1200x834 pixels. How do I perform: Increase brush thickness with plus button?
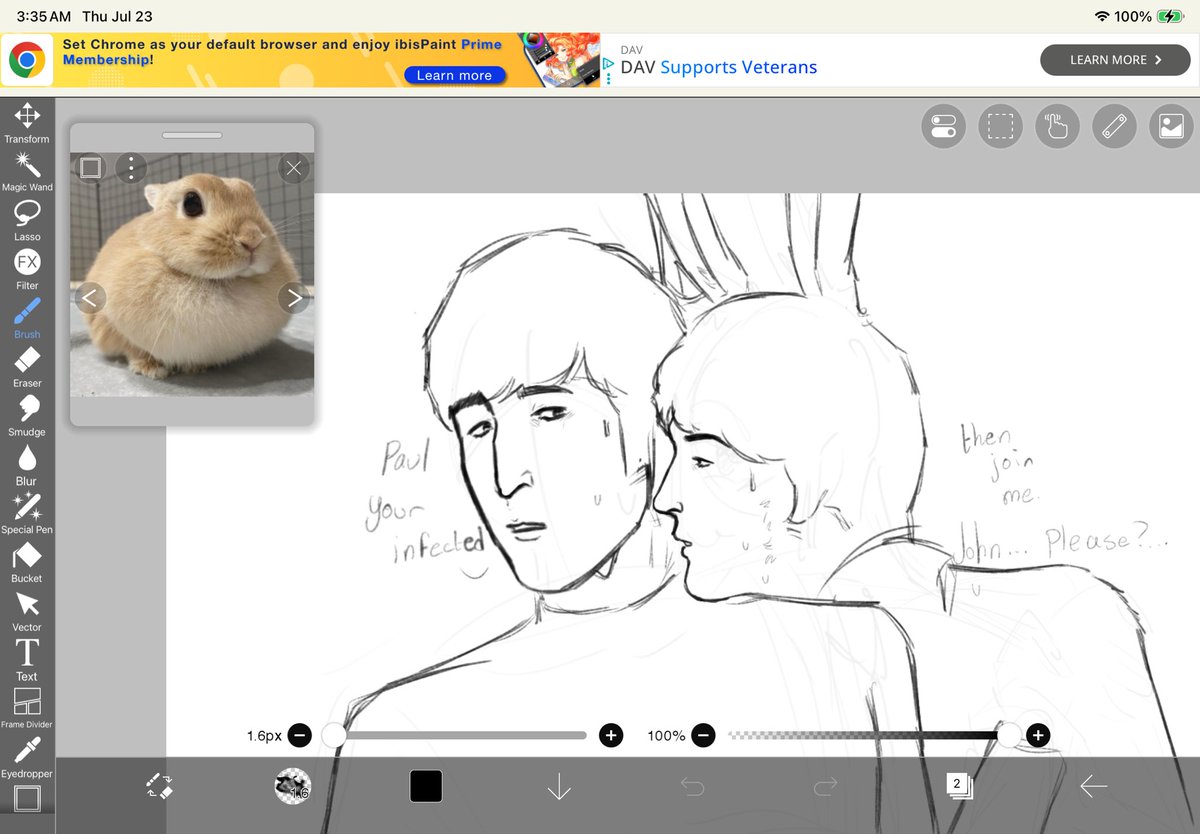611,736
